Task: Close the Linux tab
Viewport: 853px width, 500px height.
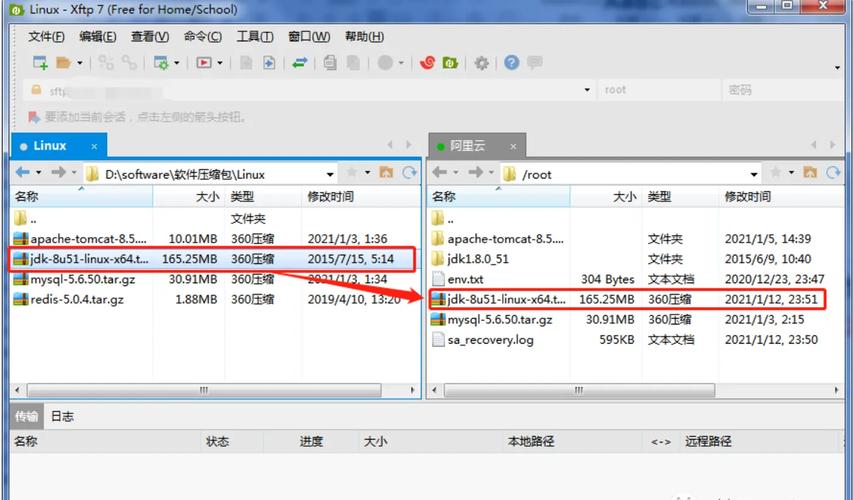Action: (94, 146)
